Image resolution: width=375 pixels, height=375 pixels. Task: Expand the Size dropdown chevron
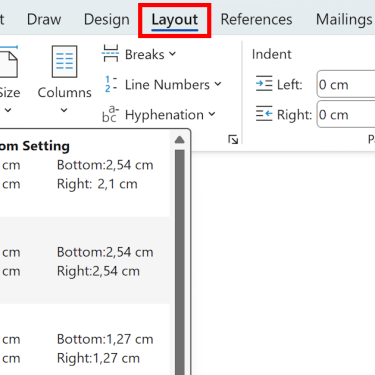point(8,110)
